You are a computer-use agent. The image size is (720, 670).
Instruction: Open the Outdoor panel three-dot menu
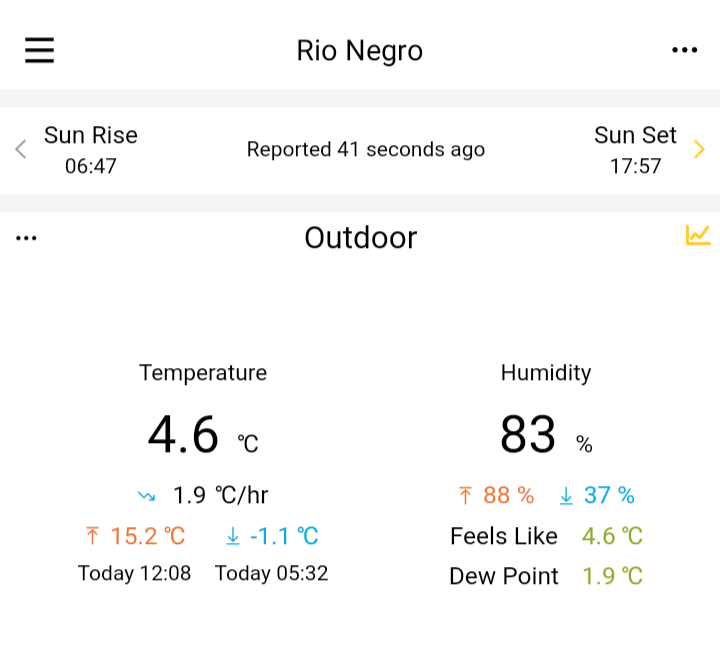(26, 238)
